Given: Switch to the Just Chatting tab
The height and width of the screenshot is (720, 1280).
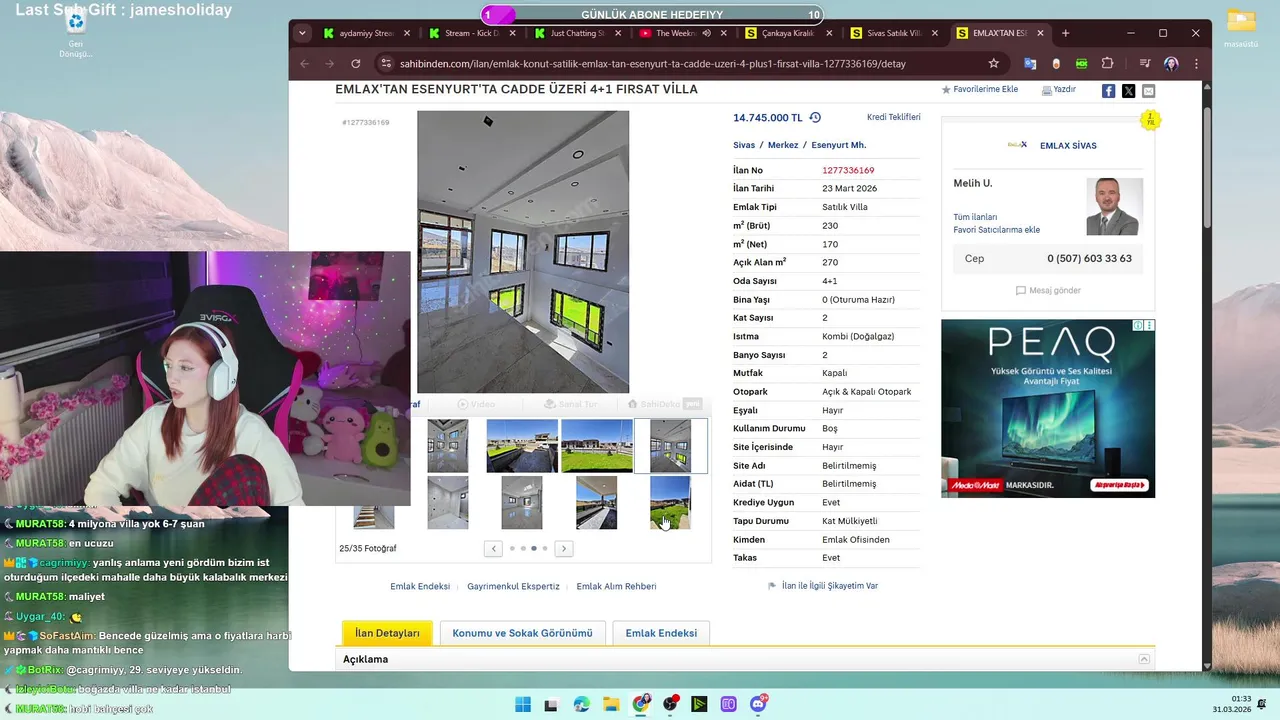Looking at the screenshot, I should (x=577, y=33).
